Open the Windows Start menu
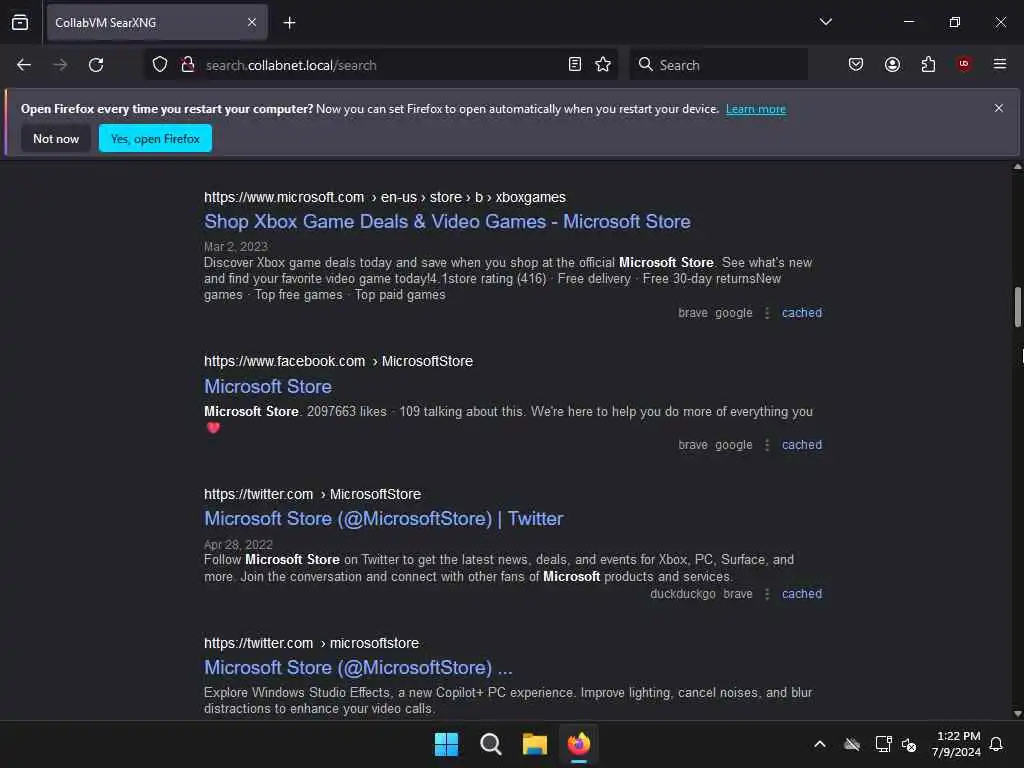1024x768 pixels. (447, 744)
